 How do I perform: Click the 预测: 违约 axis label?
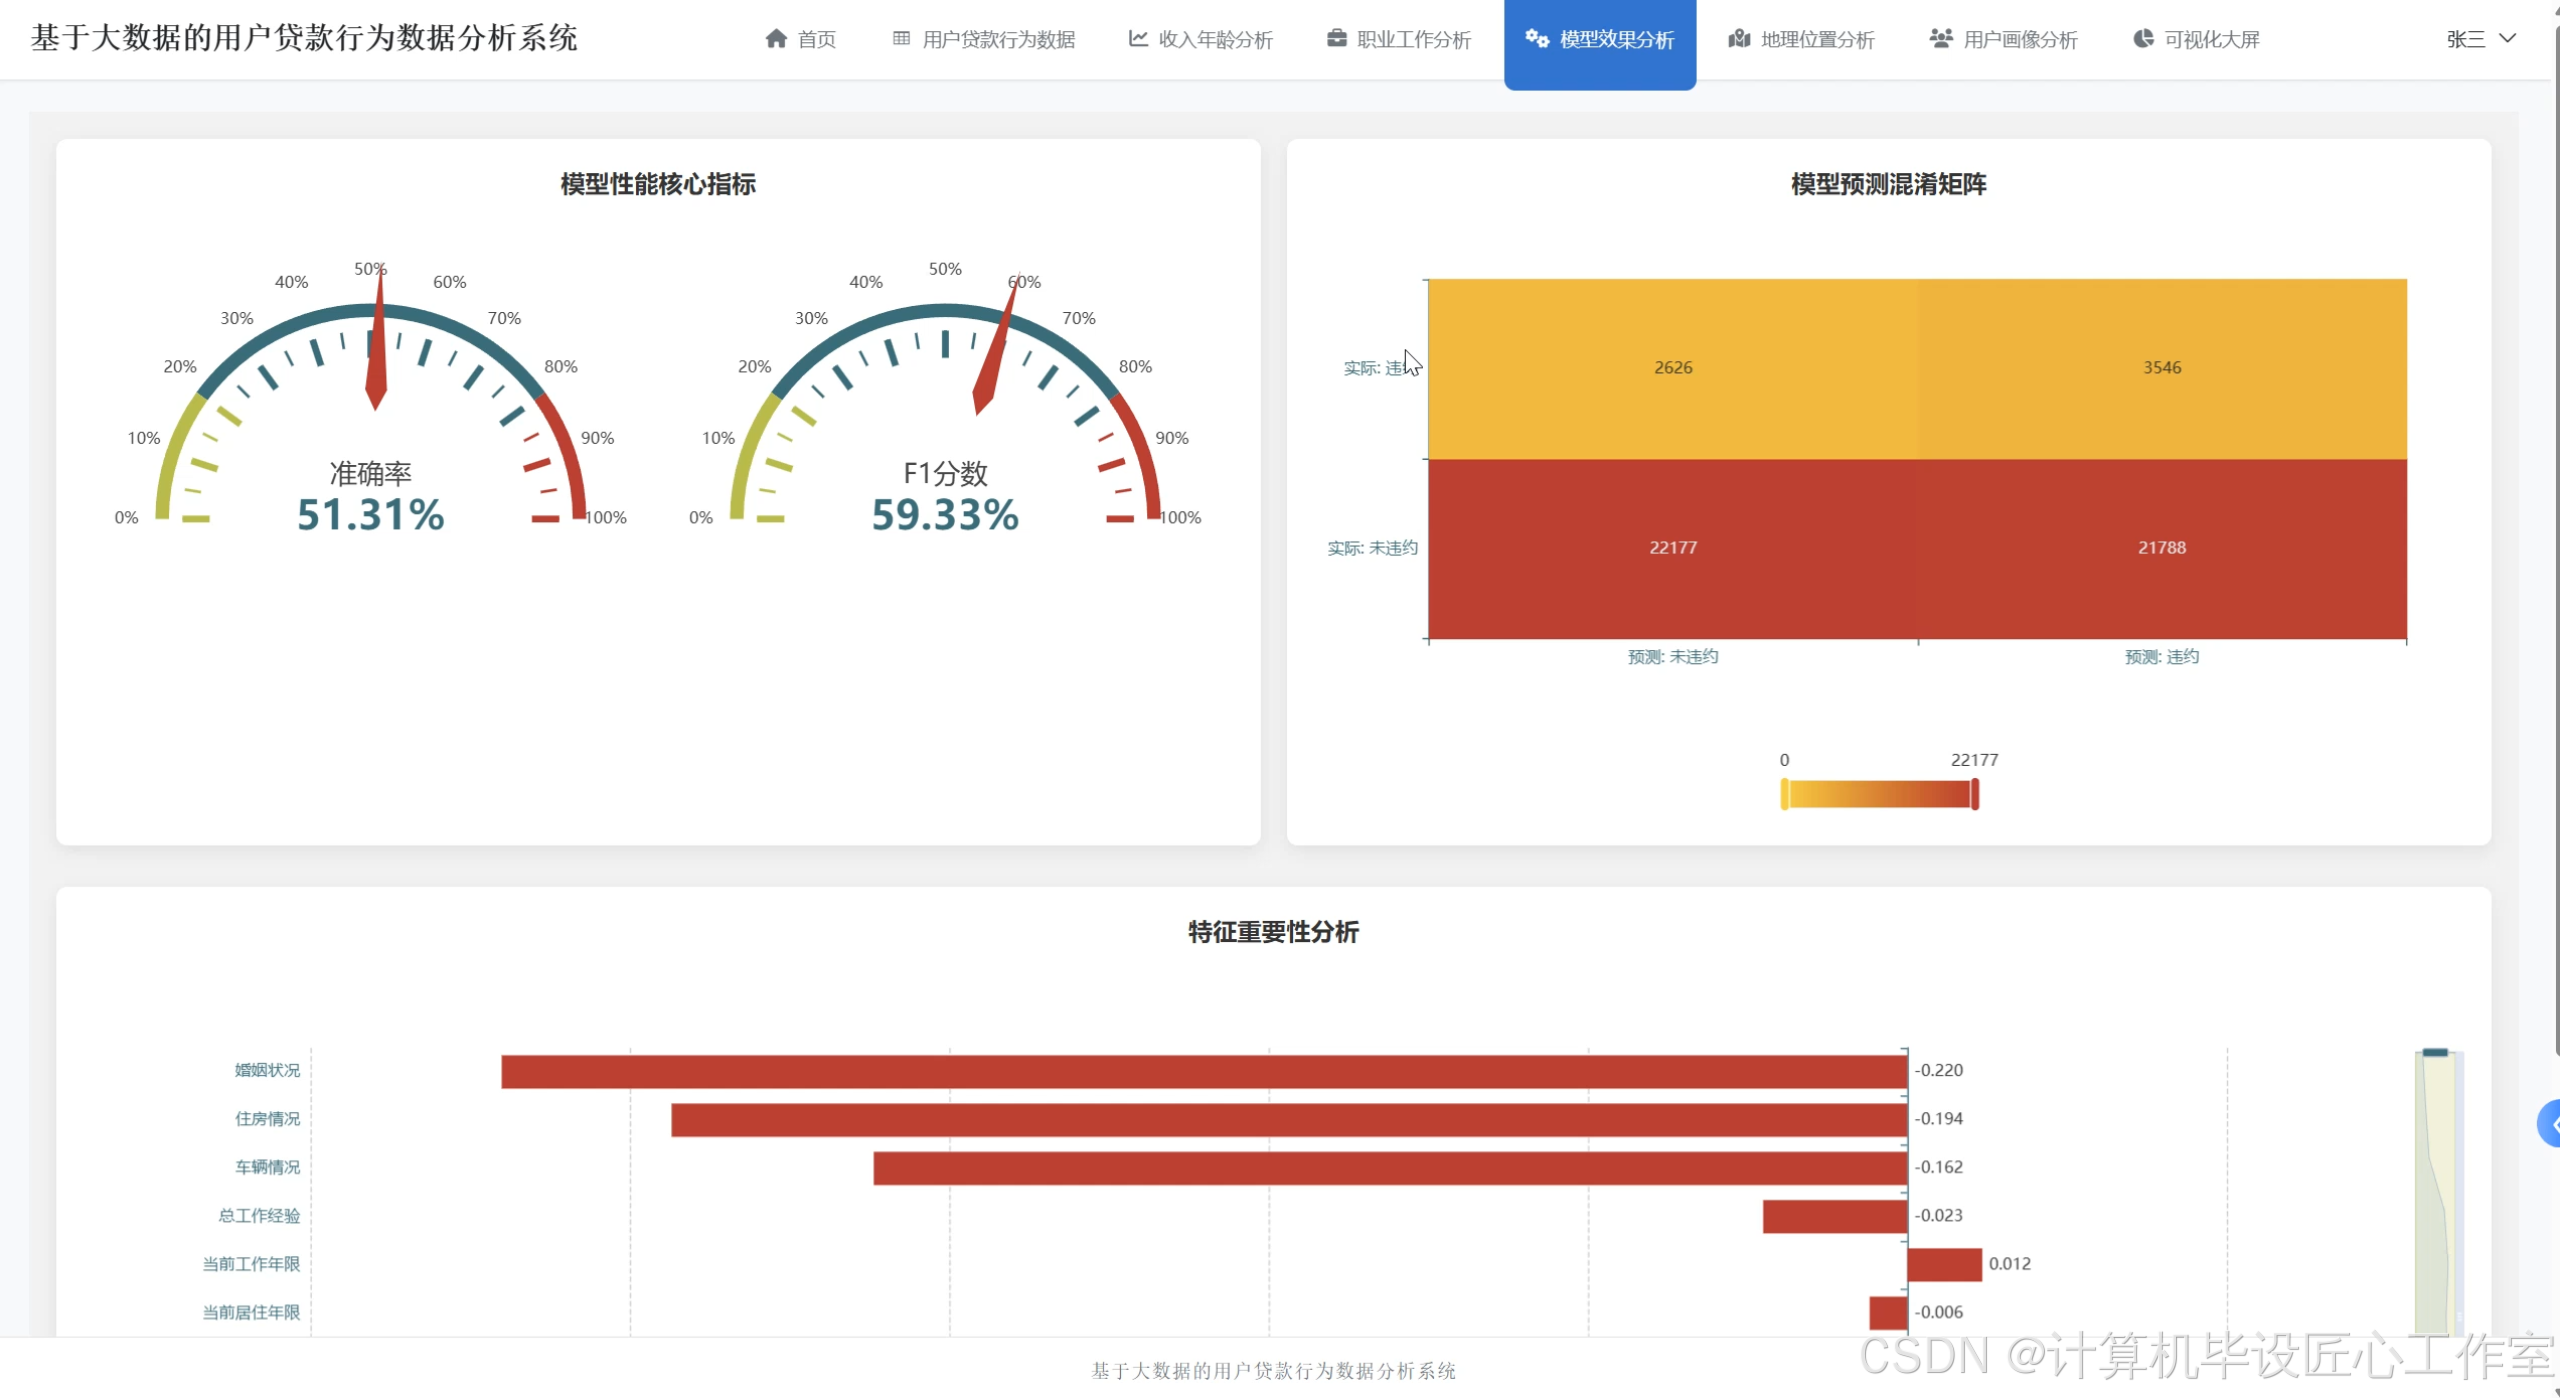click(2162, 657)
